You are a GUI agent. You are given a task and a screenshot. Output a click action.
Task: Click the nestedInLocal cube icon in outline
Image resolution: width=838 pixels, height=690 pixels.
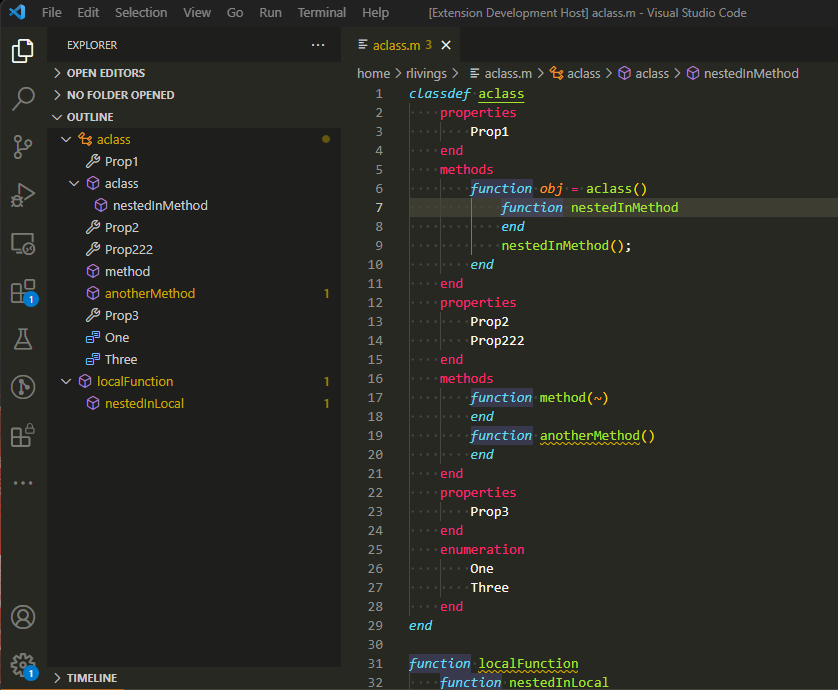93,403
